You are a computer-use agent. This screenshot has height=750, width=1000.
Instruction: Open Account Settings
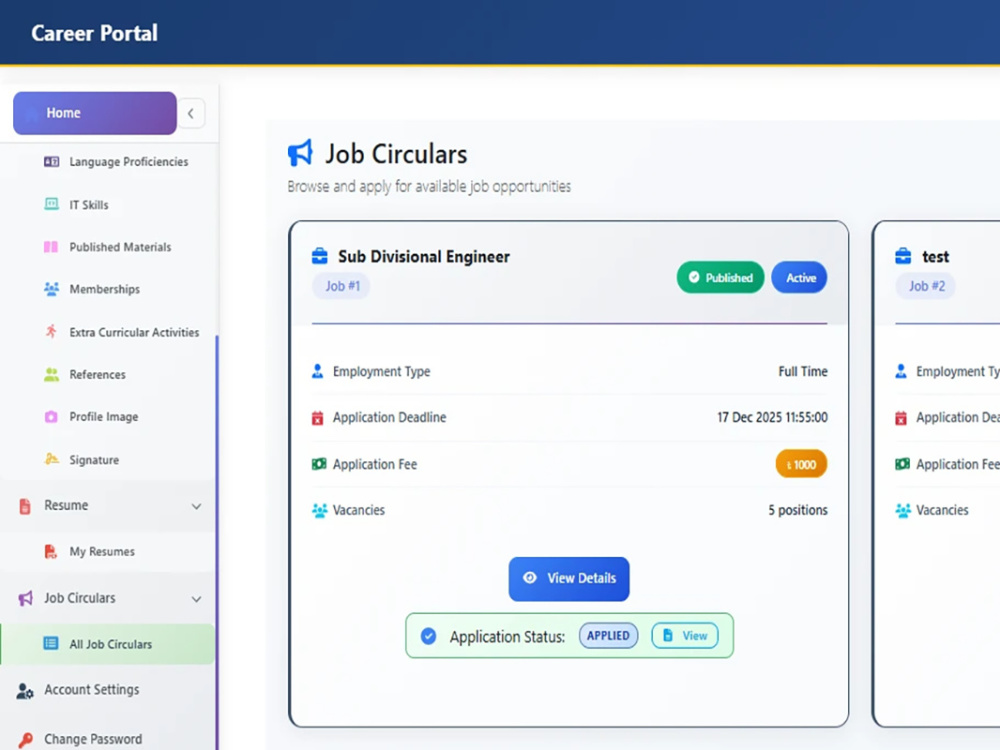point(91,689)
